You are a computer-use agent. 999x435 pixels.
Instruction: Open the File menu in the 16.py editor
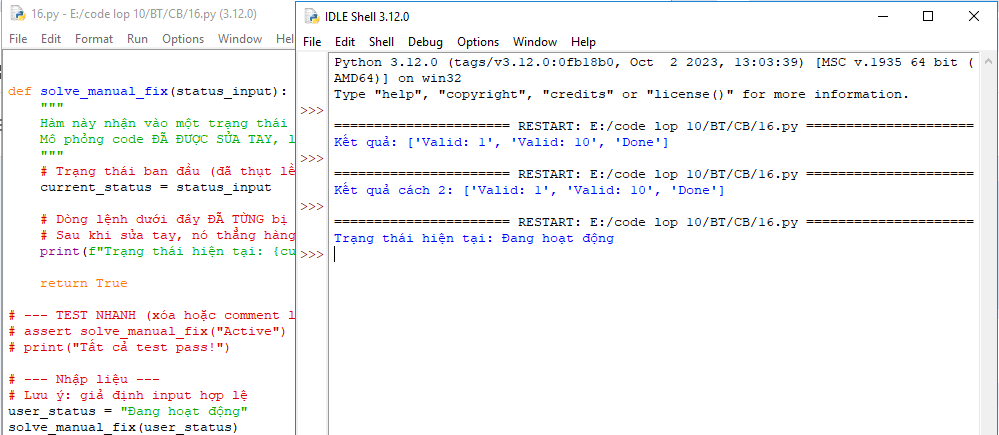(18, 39)
